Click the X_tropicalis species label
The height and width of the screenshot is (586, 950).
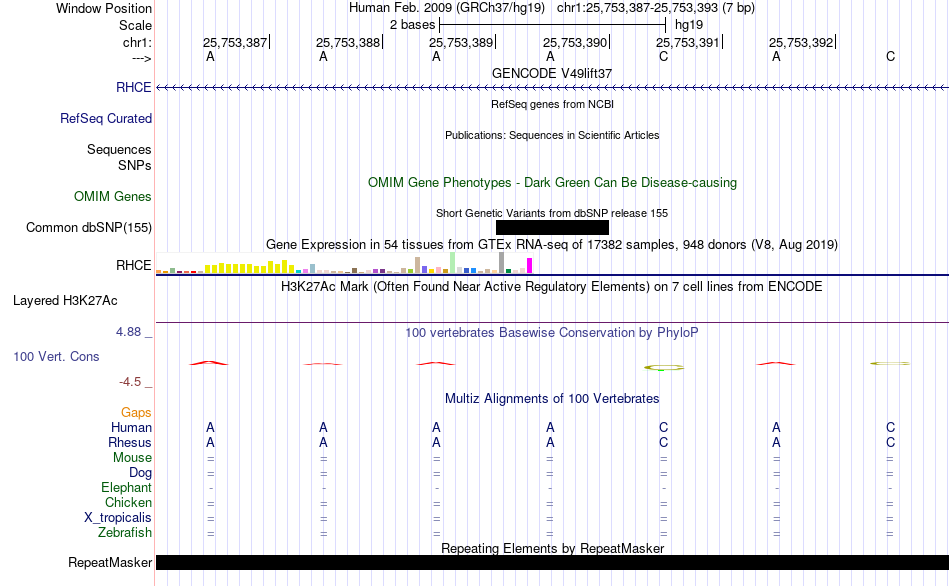[118, 518]
